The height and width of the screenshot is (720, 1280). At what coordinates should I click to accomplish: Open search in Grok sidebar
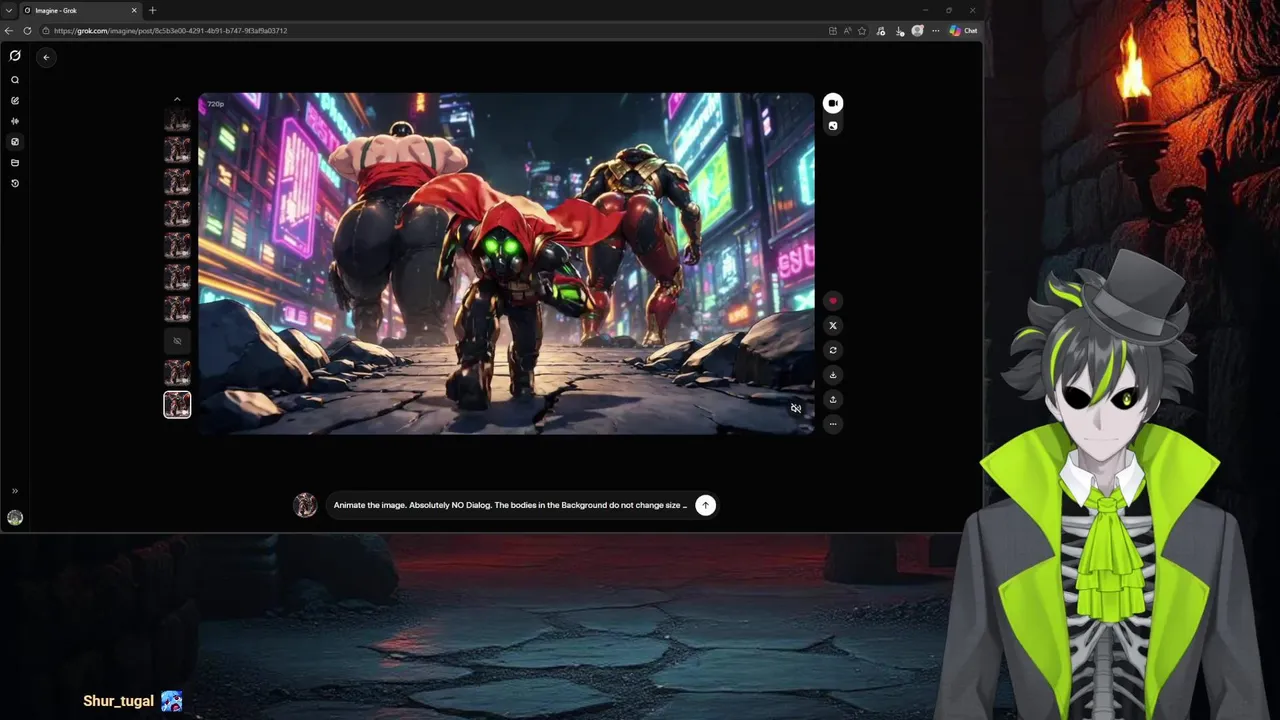tap(15, 80)
